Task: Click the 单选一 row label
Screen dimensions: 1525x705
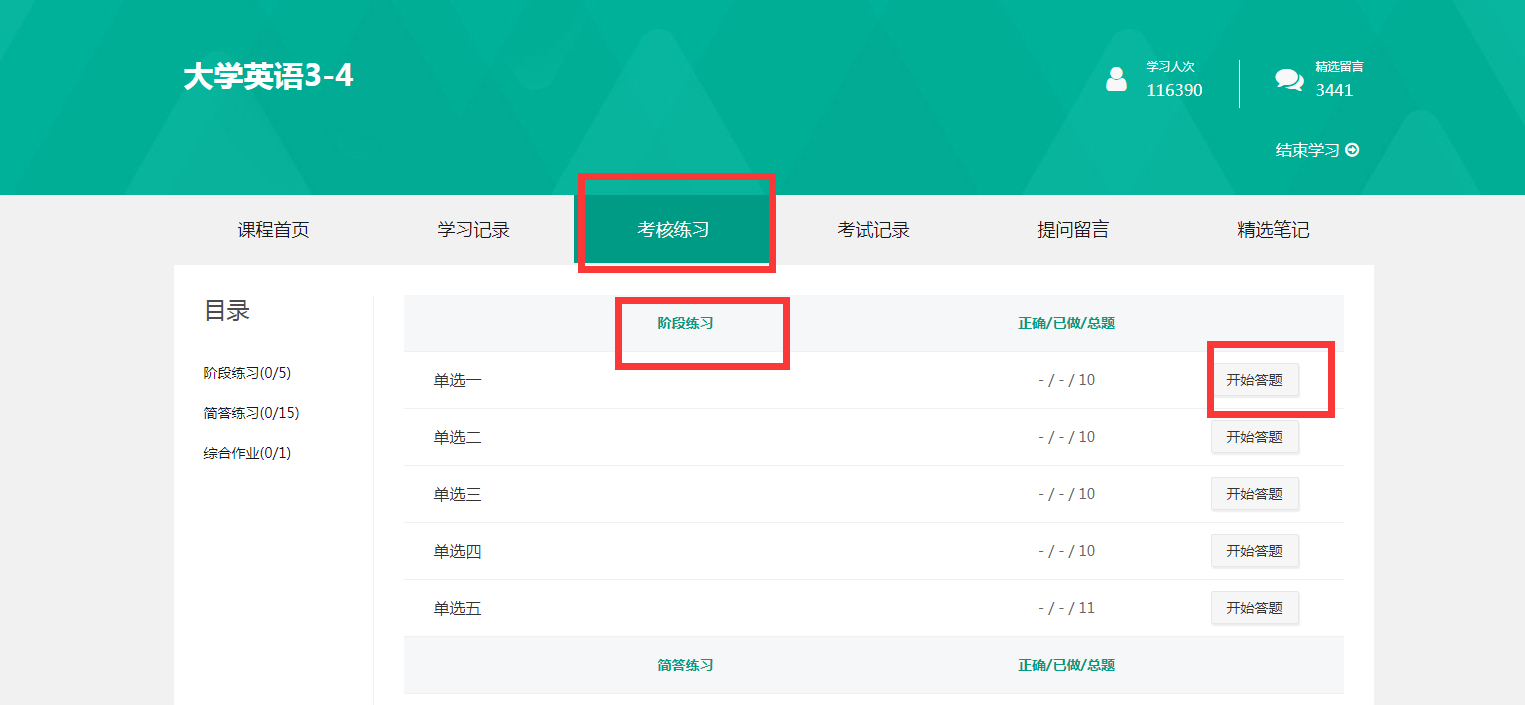Action: click(x=457, y=380)
